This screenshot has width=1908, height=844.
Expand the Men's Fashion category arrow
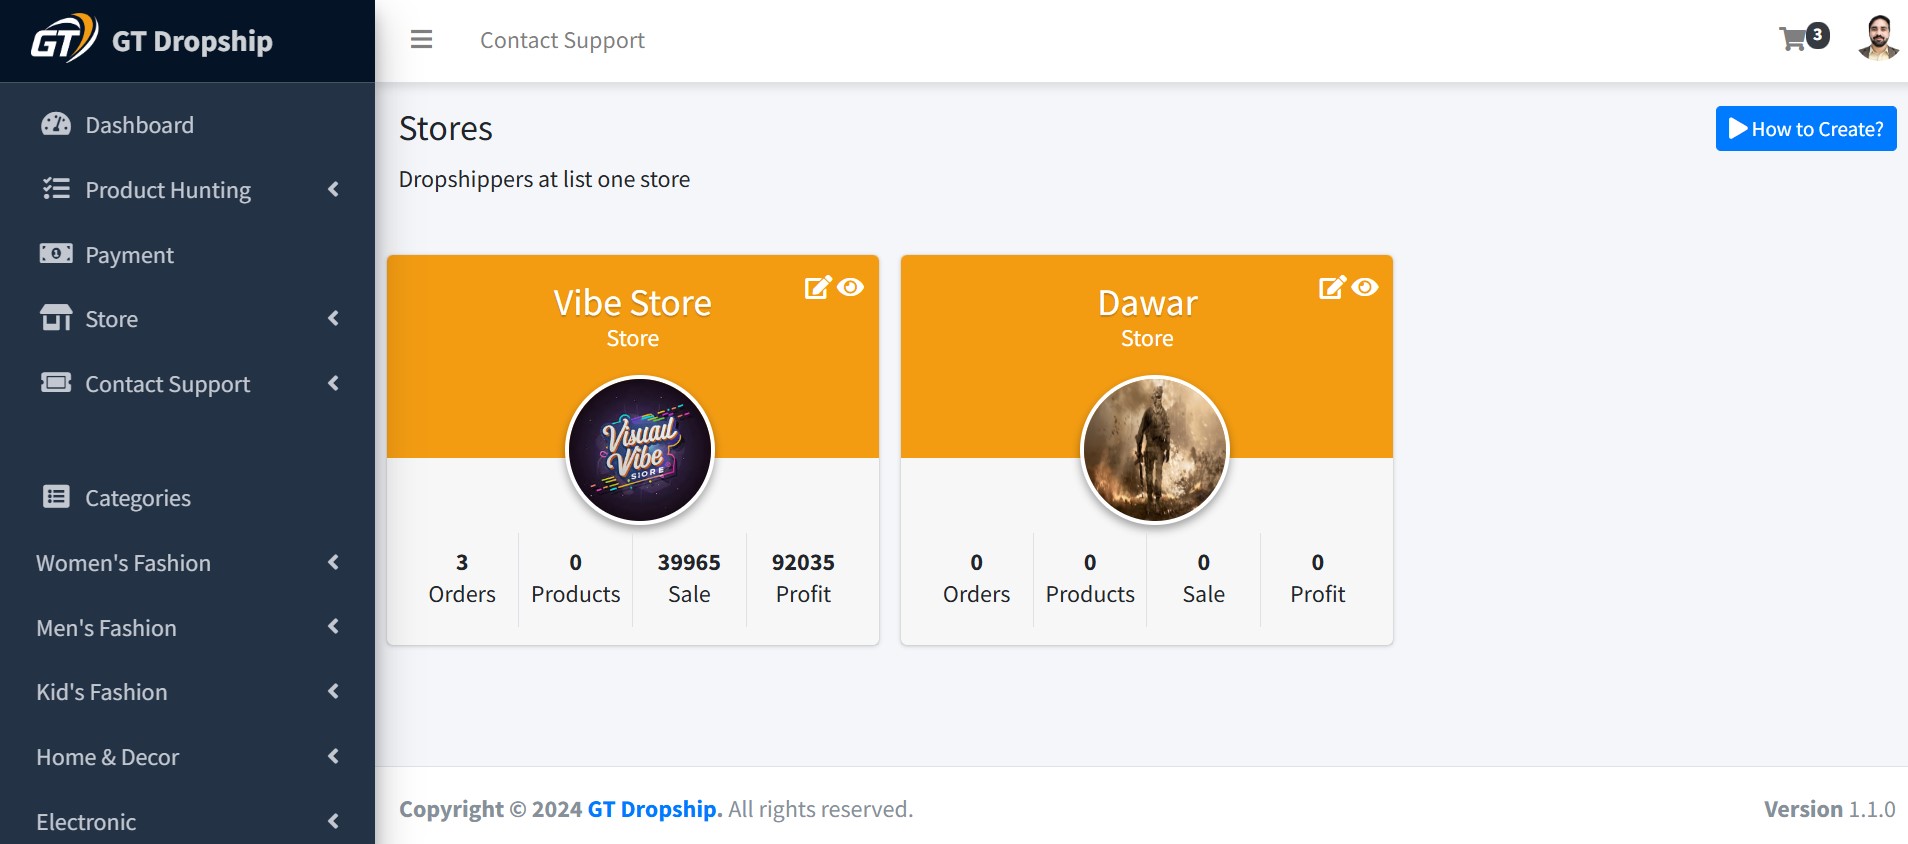[x=333, y=627]
